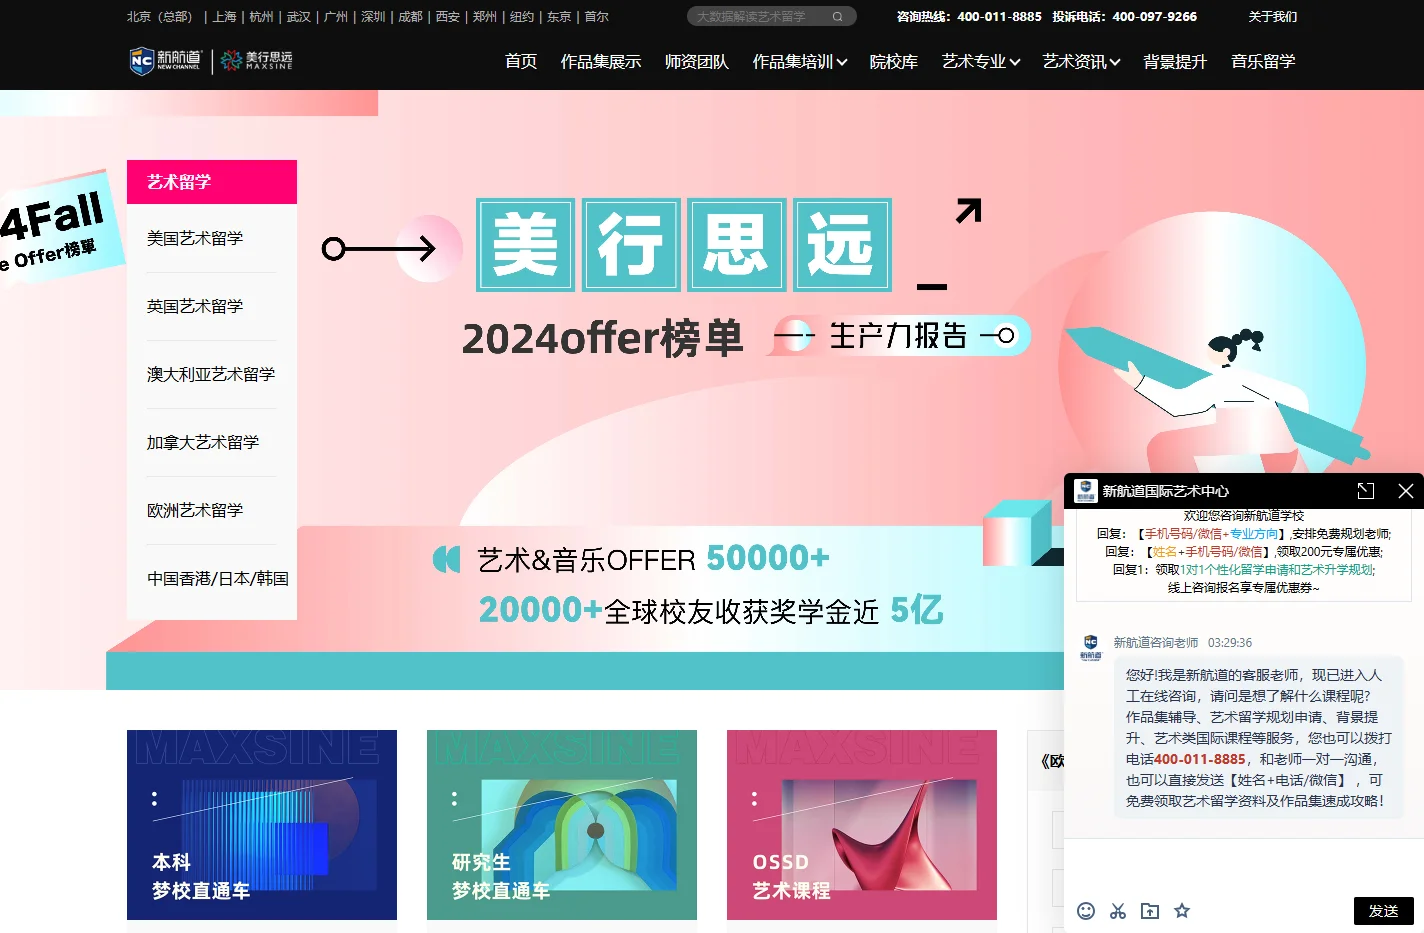Select the 武汉 city link
The width and height of the screenshot is (1424, 933).
point(299,17)
